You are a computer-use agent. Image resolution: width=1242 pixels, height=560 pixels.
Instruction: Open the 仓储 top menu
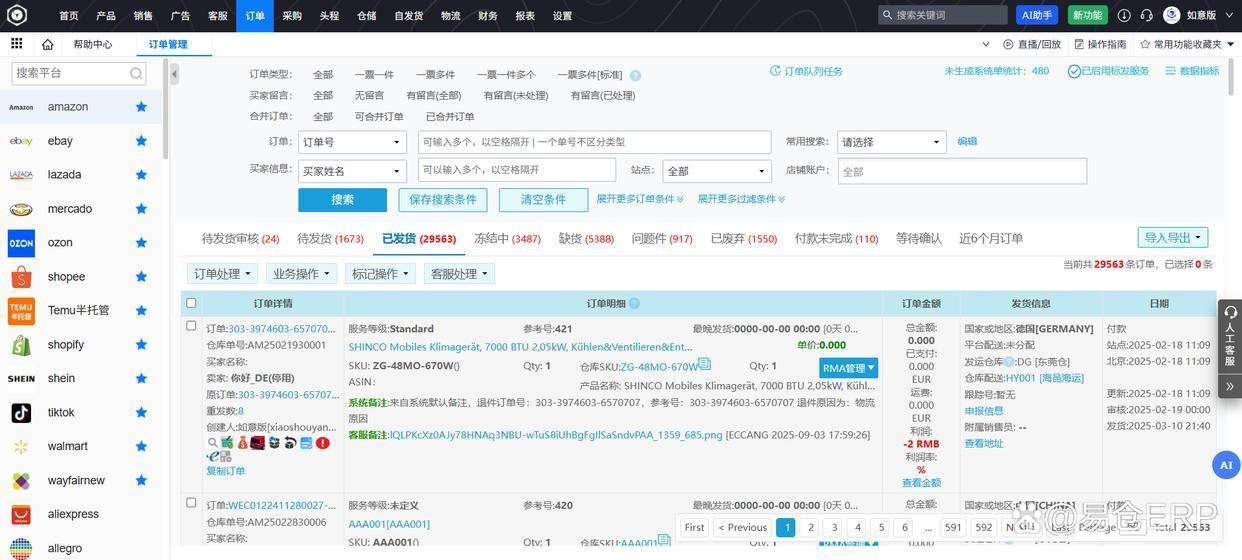tap(367, 16)
